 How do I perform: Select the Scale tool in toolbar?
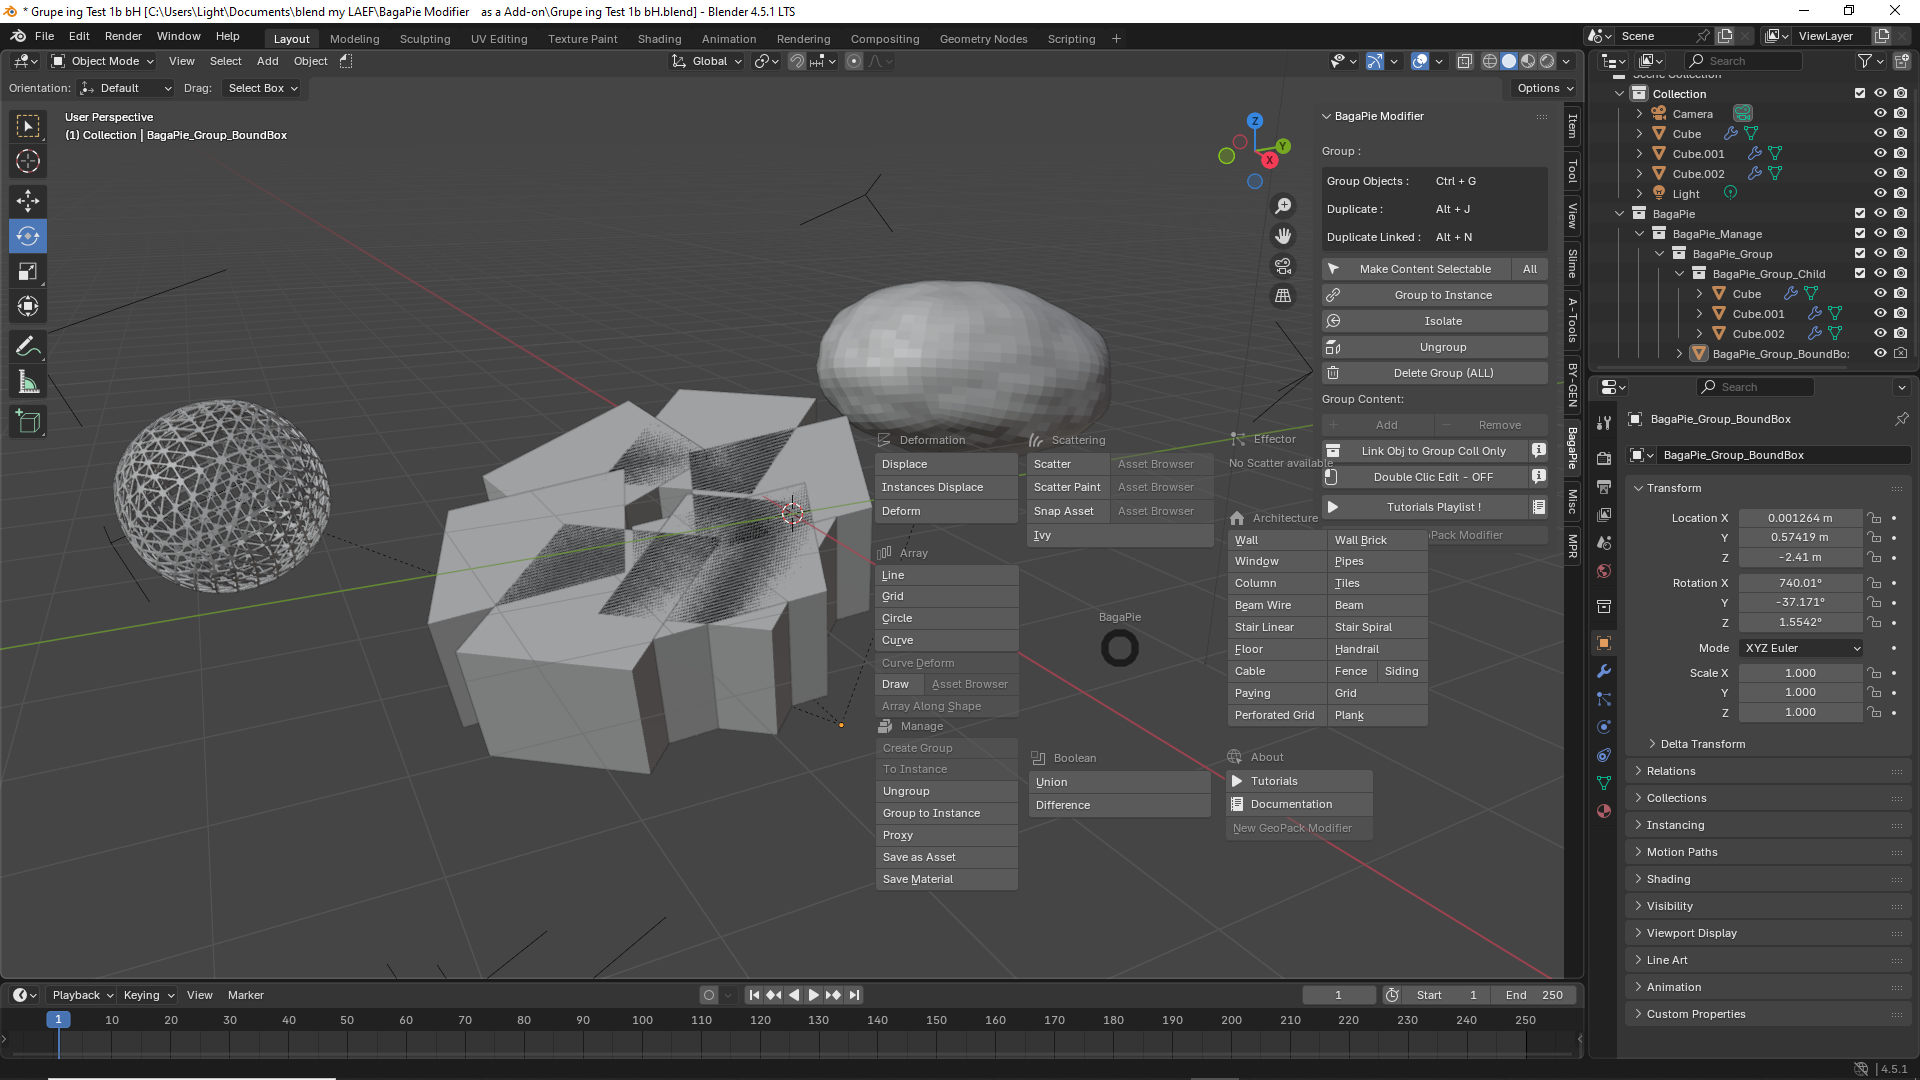pyautogui.click(x=28, y=272)
